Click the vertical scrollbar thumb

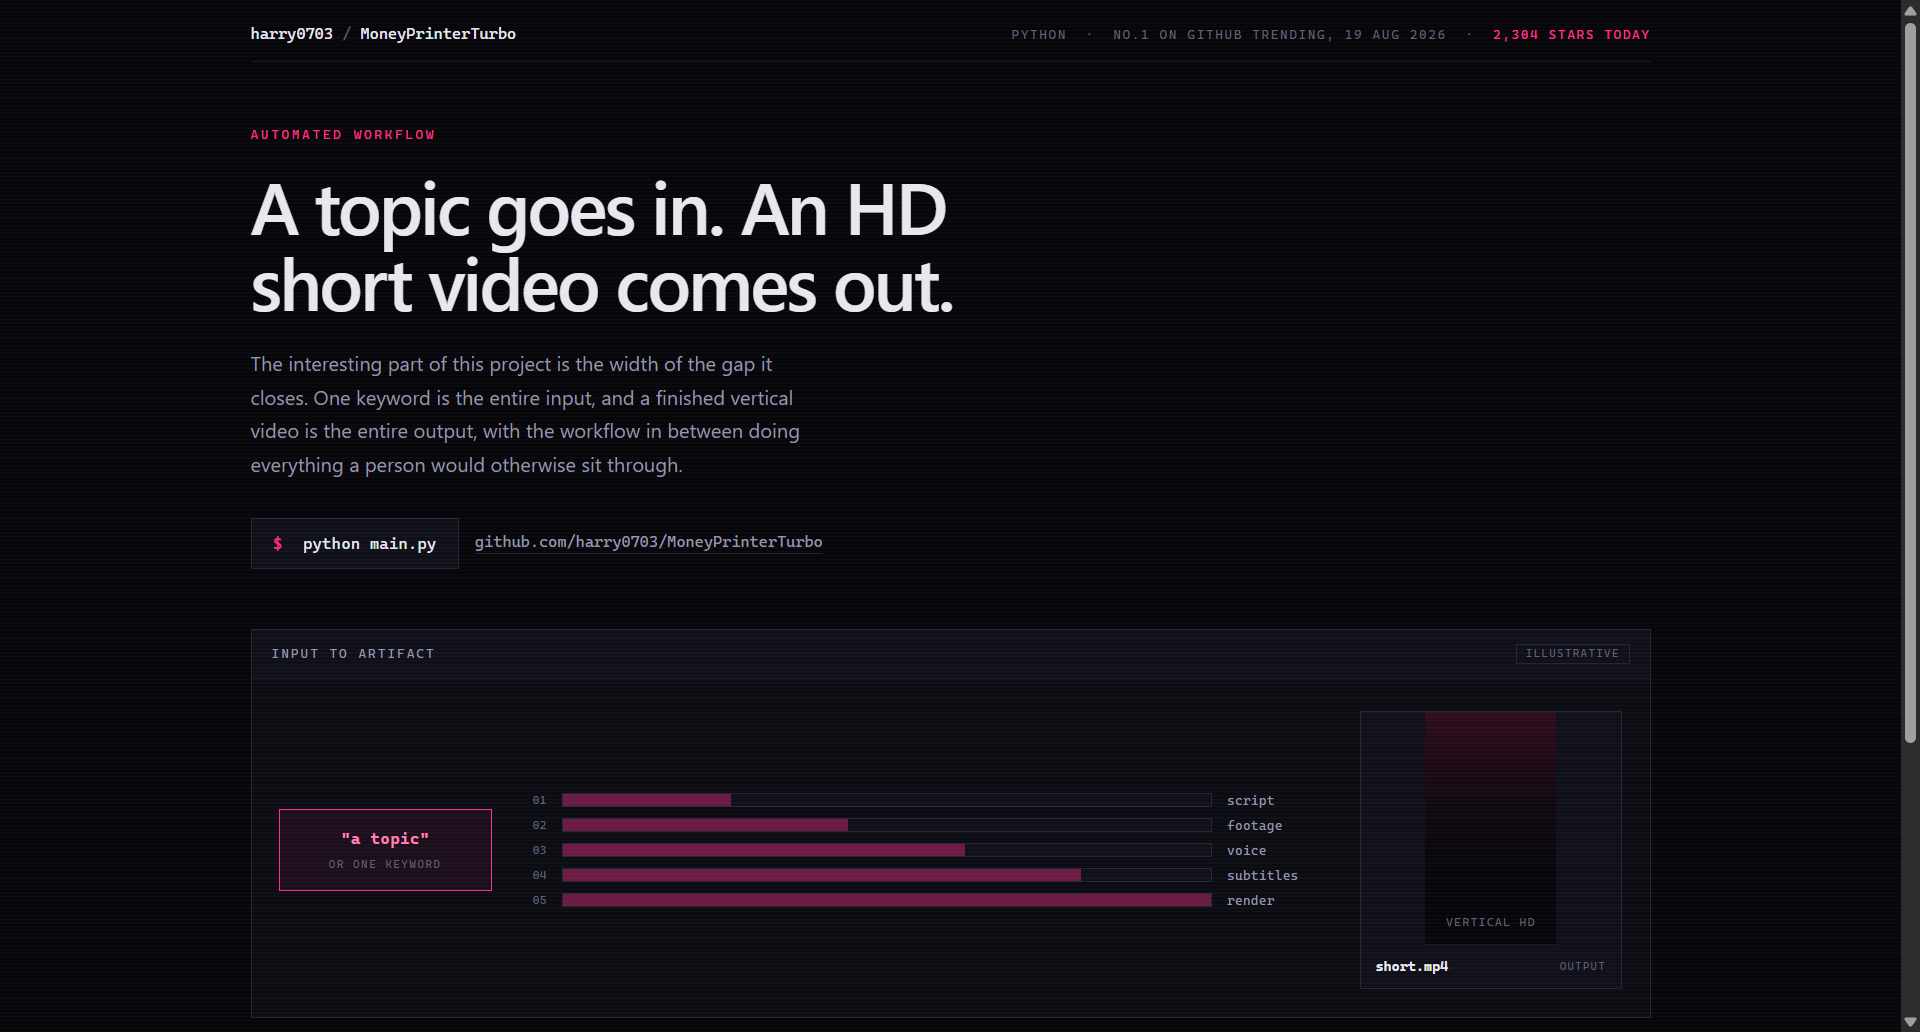coord(1910,383)
